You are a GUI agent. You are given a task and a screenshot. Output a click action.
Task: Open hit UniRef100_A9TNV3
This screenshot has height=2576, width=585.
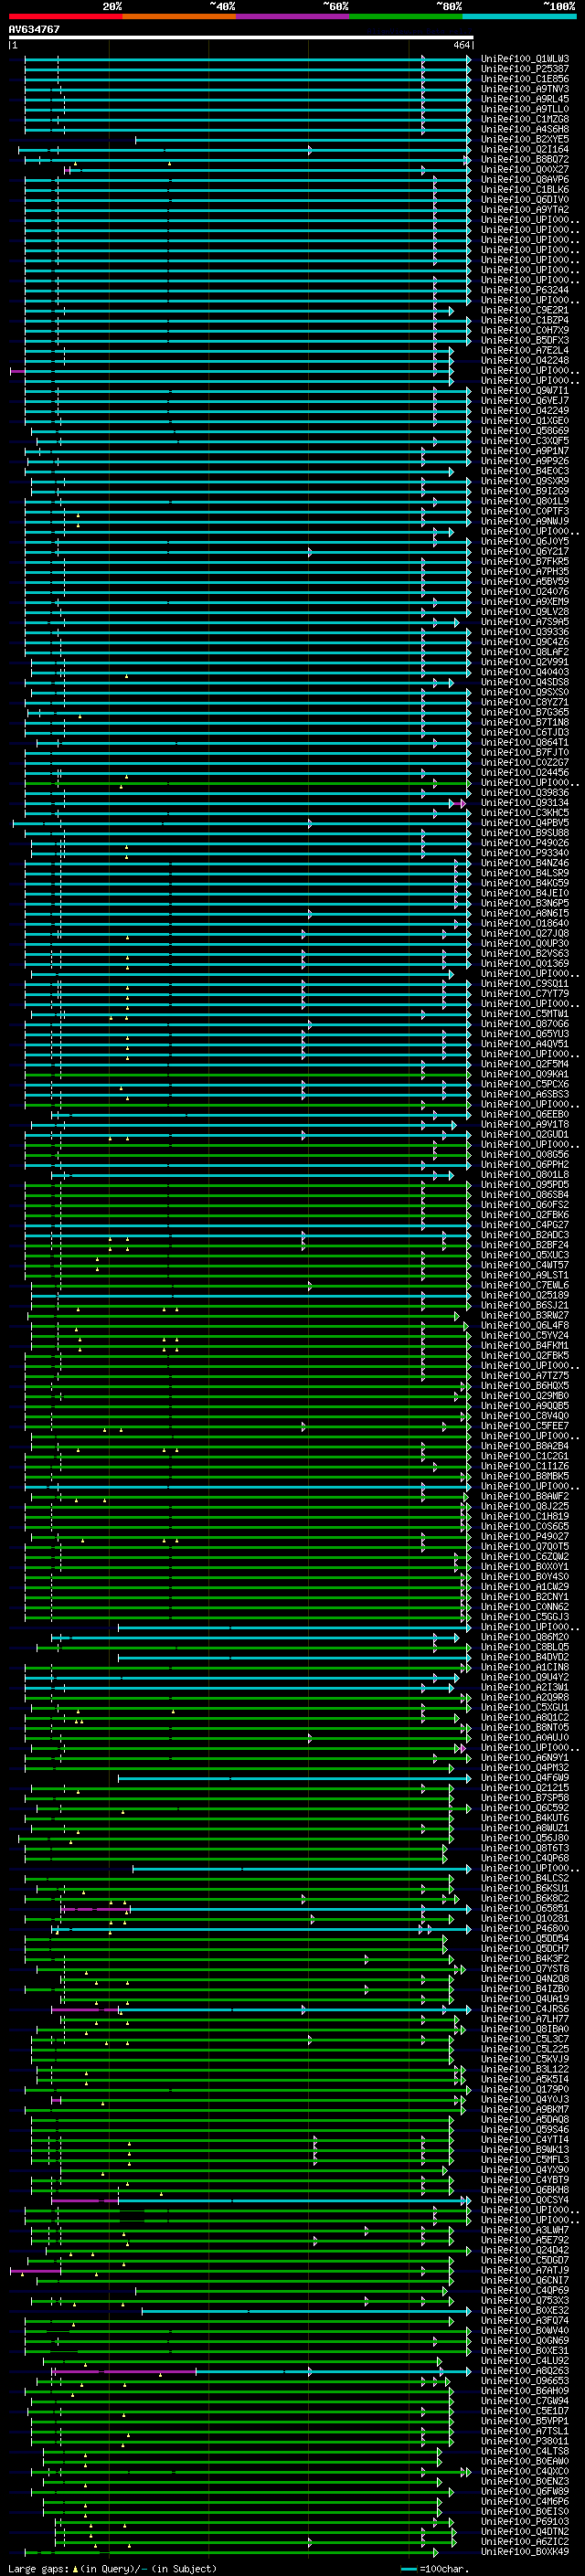pyautogui.click(x=524, y=89)
